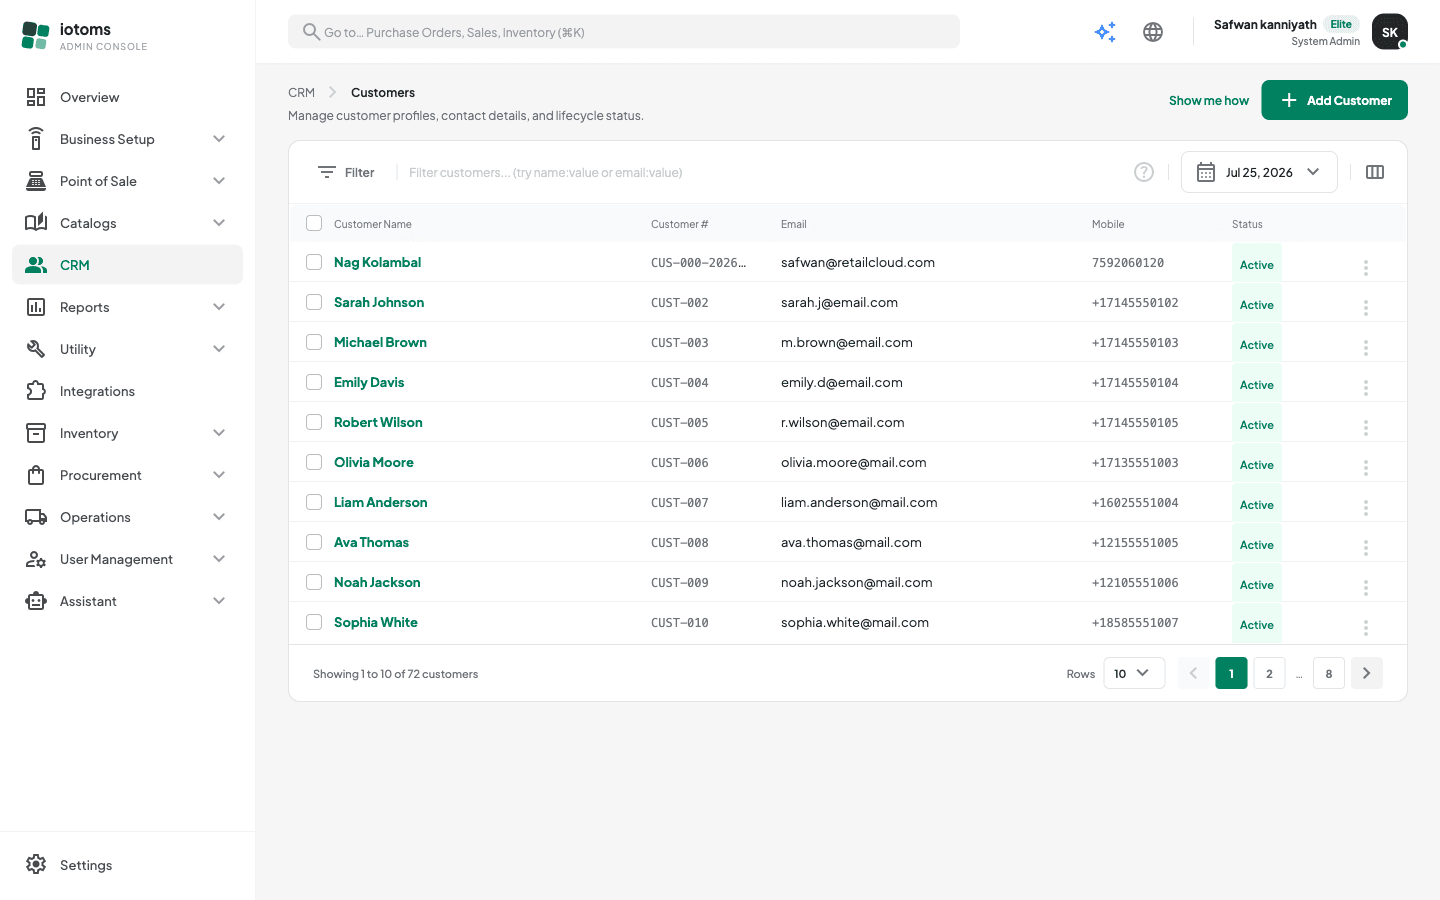
Task: Select CRM in the sidebar
Action: click(x=127, y=265)
